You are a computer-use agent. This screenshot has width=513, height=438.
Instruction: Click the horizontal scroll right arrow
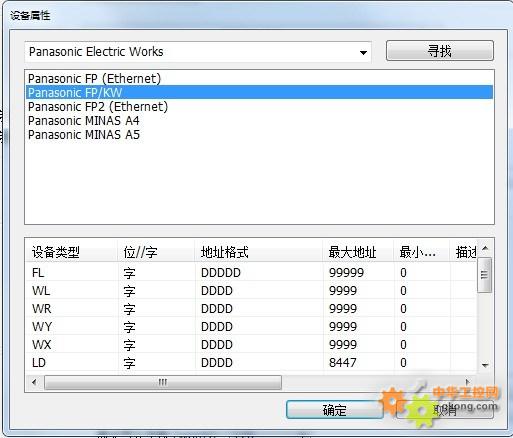point(468,382)
